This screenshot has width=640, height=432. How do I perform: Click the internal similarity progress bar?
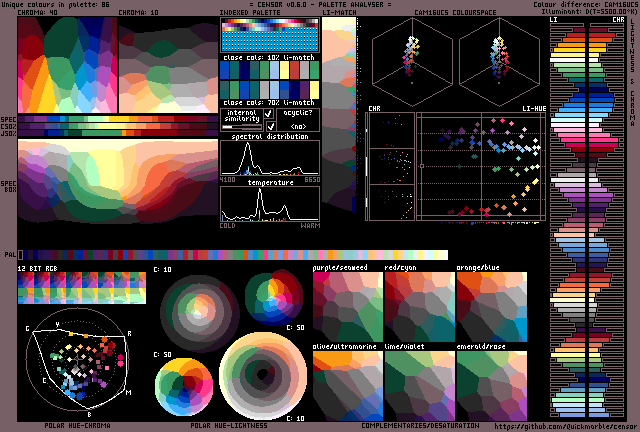pyautogui.click(x=242, y=127)
